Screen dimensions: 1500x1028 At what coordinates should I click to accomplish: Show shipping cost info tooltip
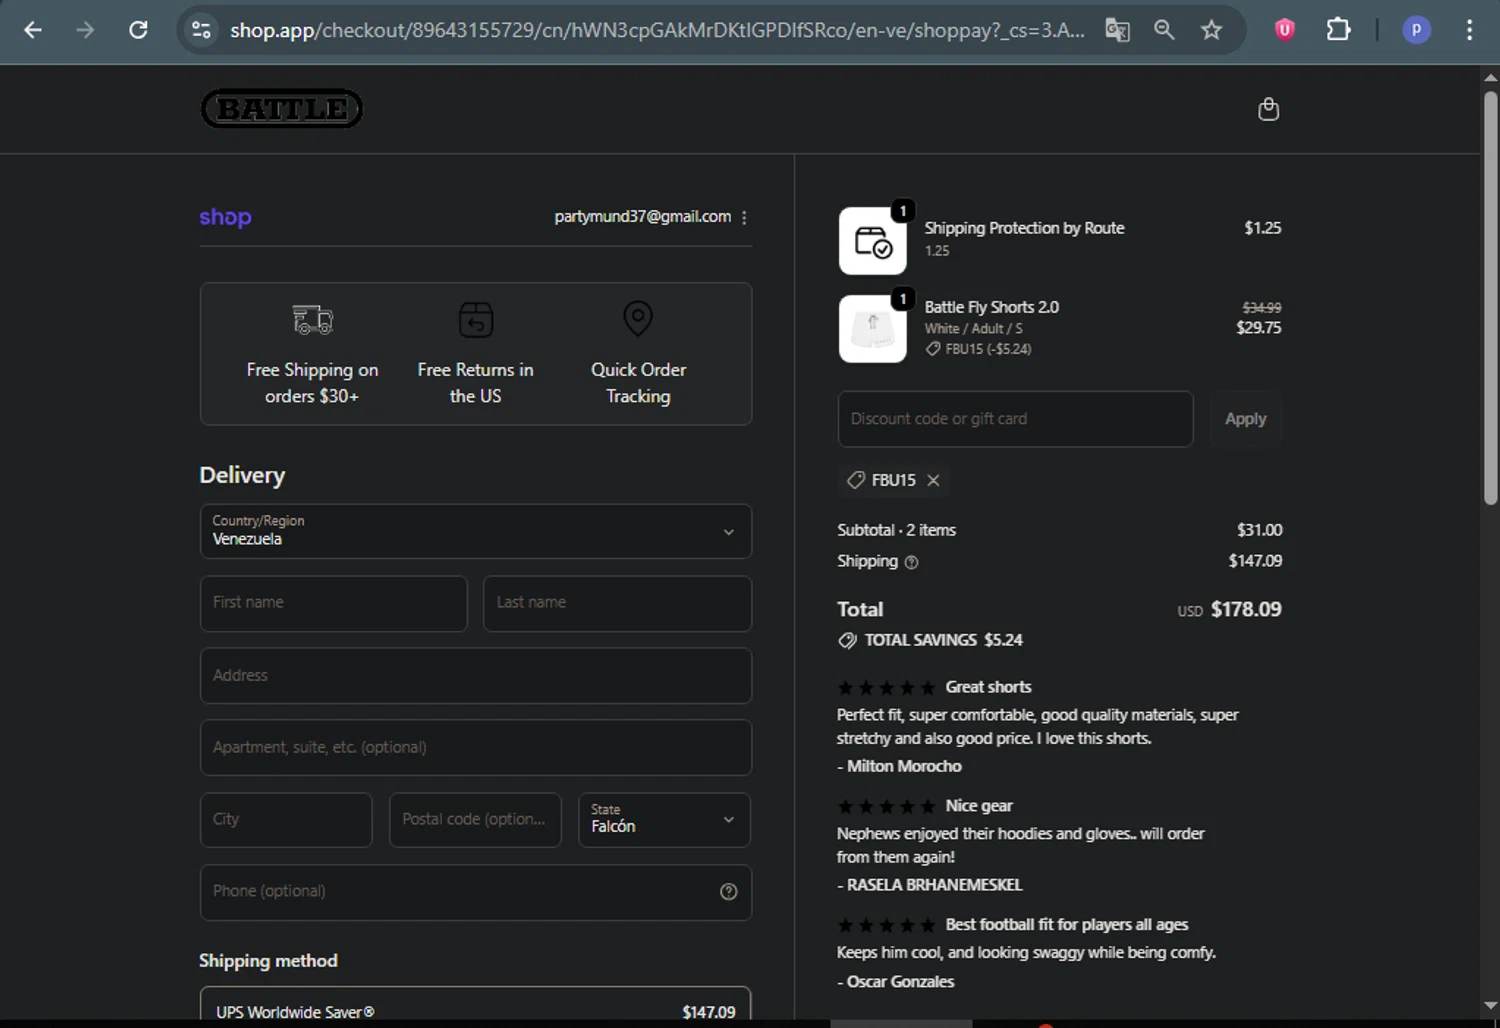coord(911,562)
